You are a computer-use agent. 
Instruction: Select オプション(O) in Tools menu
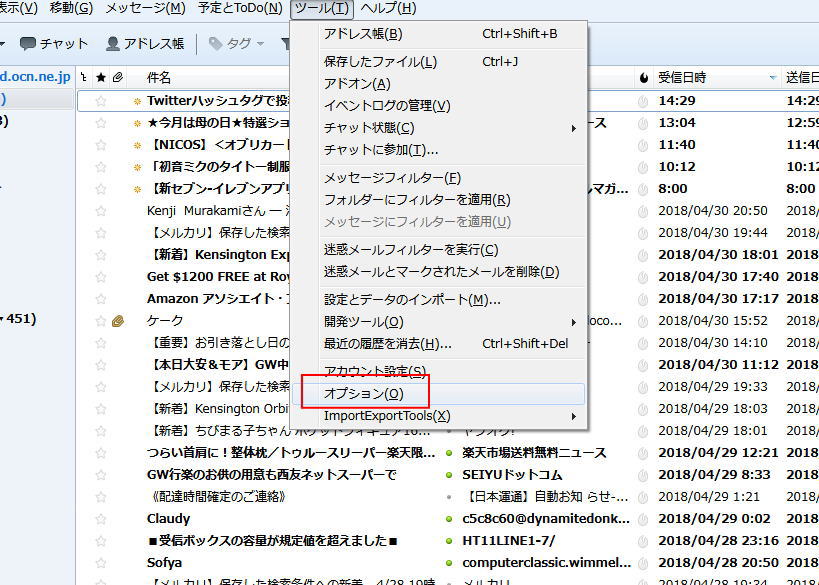(x=439, y=394)
